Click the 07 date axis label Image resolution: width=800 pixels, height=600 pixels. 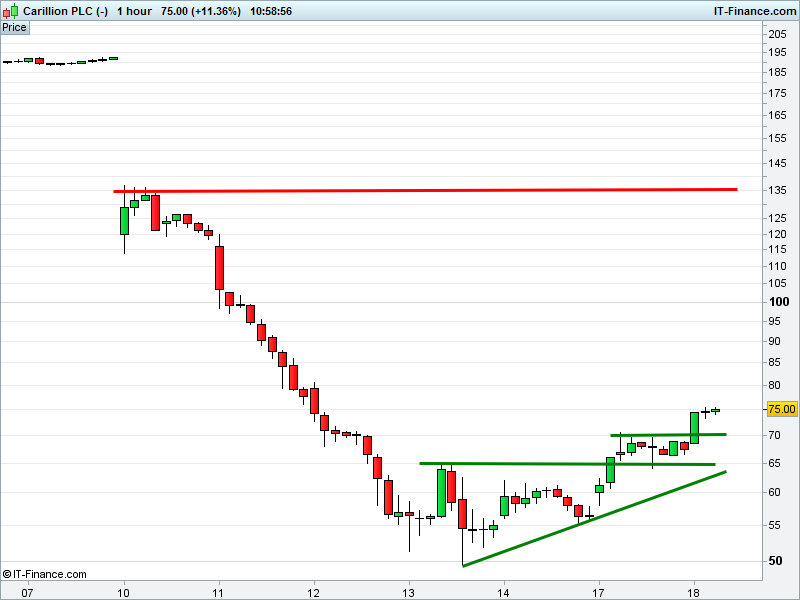point(27,593)
